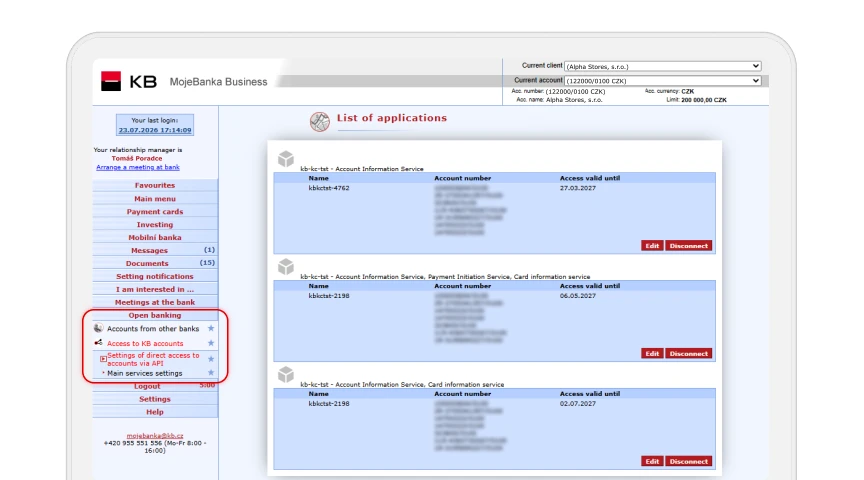Click the Access to KB accounts icon

(x=98, y=343)
